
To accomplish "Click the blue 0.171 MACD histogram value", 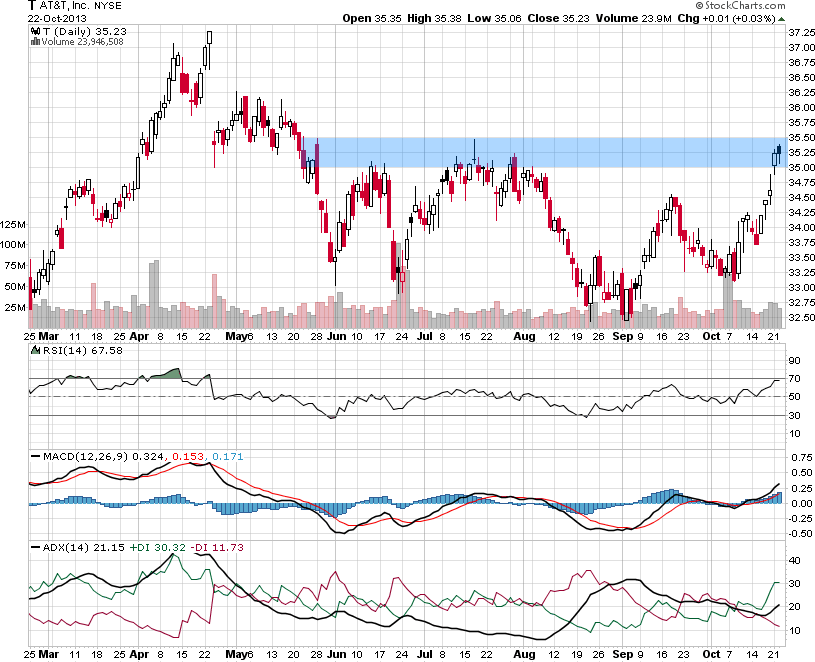I will (x=227, y=456).
